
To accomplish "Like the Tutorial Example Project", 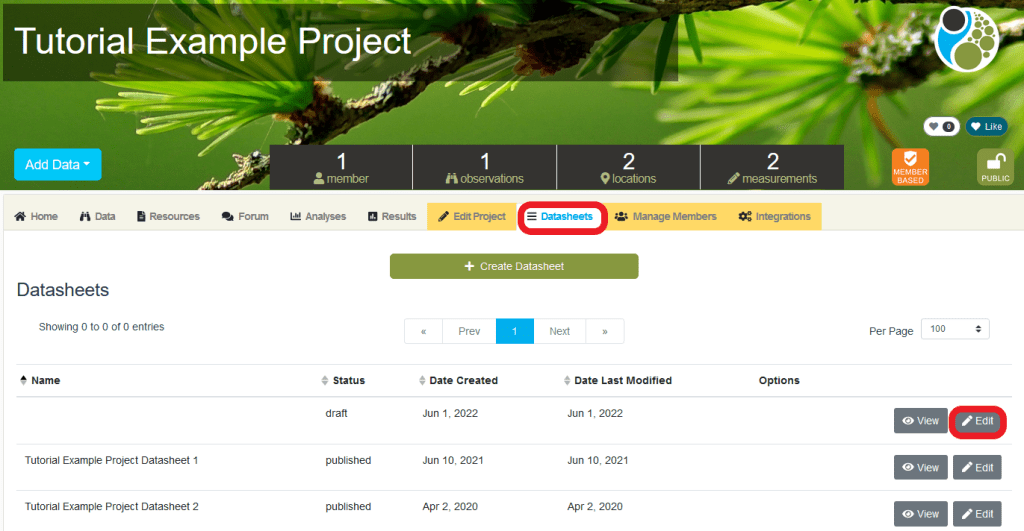I will [x=986, y=127].
